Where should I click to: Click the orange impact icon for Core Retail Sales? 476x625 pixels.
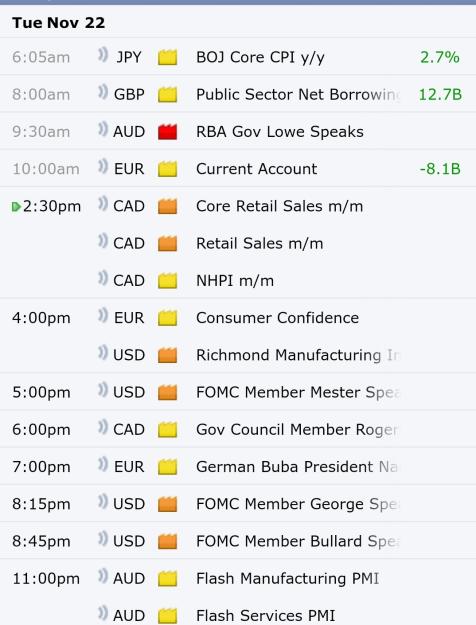coord(167,206)
